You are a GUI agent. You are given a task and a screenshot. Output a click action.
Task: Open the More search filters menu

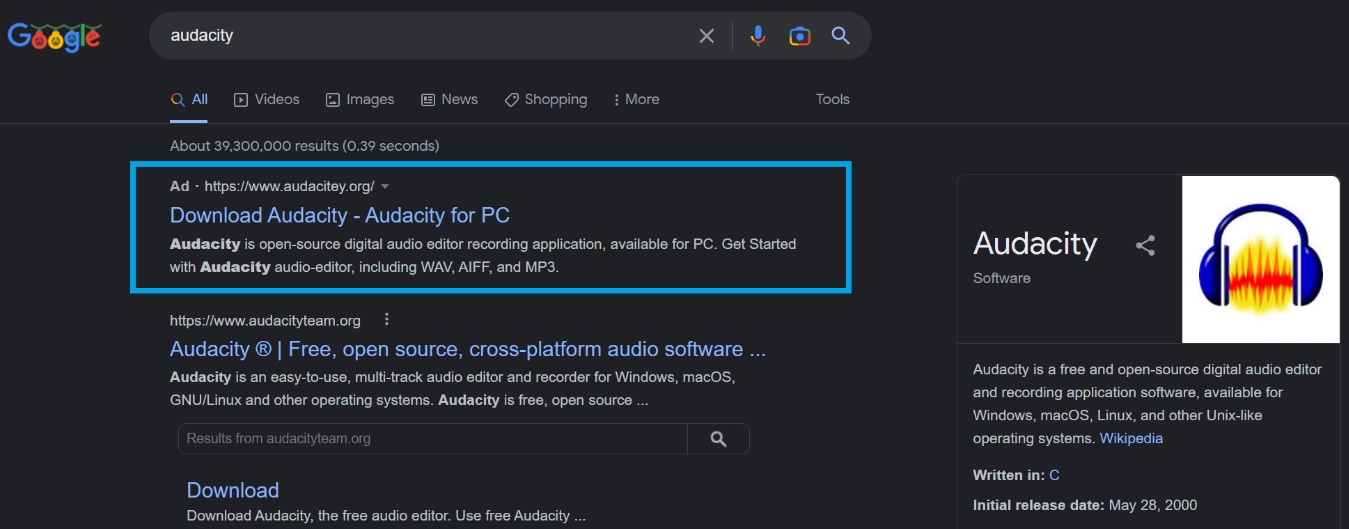point(636,99)
